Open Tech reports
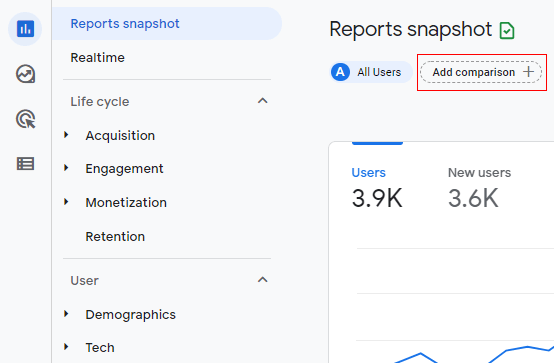Image resolution: width=554 pixels, height=363 pixels. pyautogui.click(x=100, y=347)
